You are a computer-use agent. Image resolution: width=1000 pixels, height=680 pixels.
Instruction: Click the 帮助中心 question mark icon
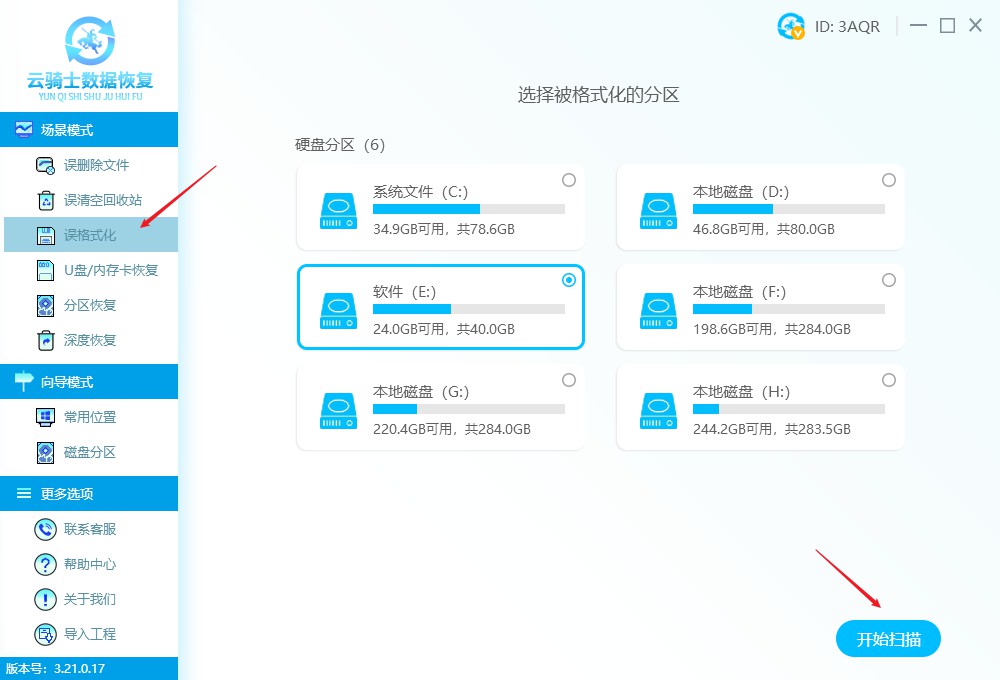click(45, 565)
